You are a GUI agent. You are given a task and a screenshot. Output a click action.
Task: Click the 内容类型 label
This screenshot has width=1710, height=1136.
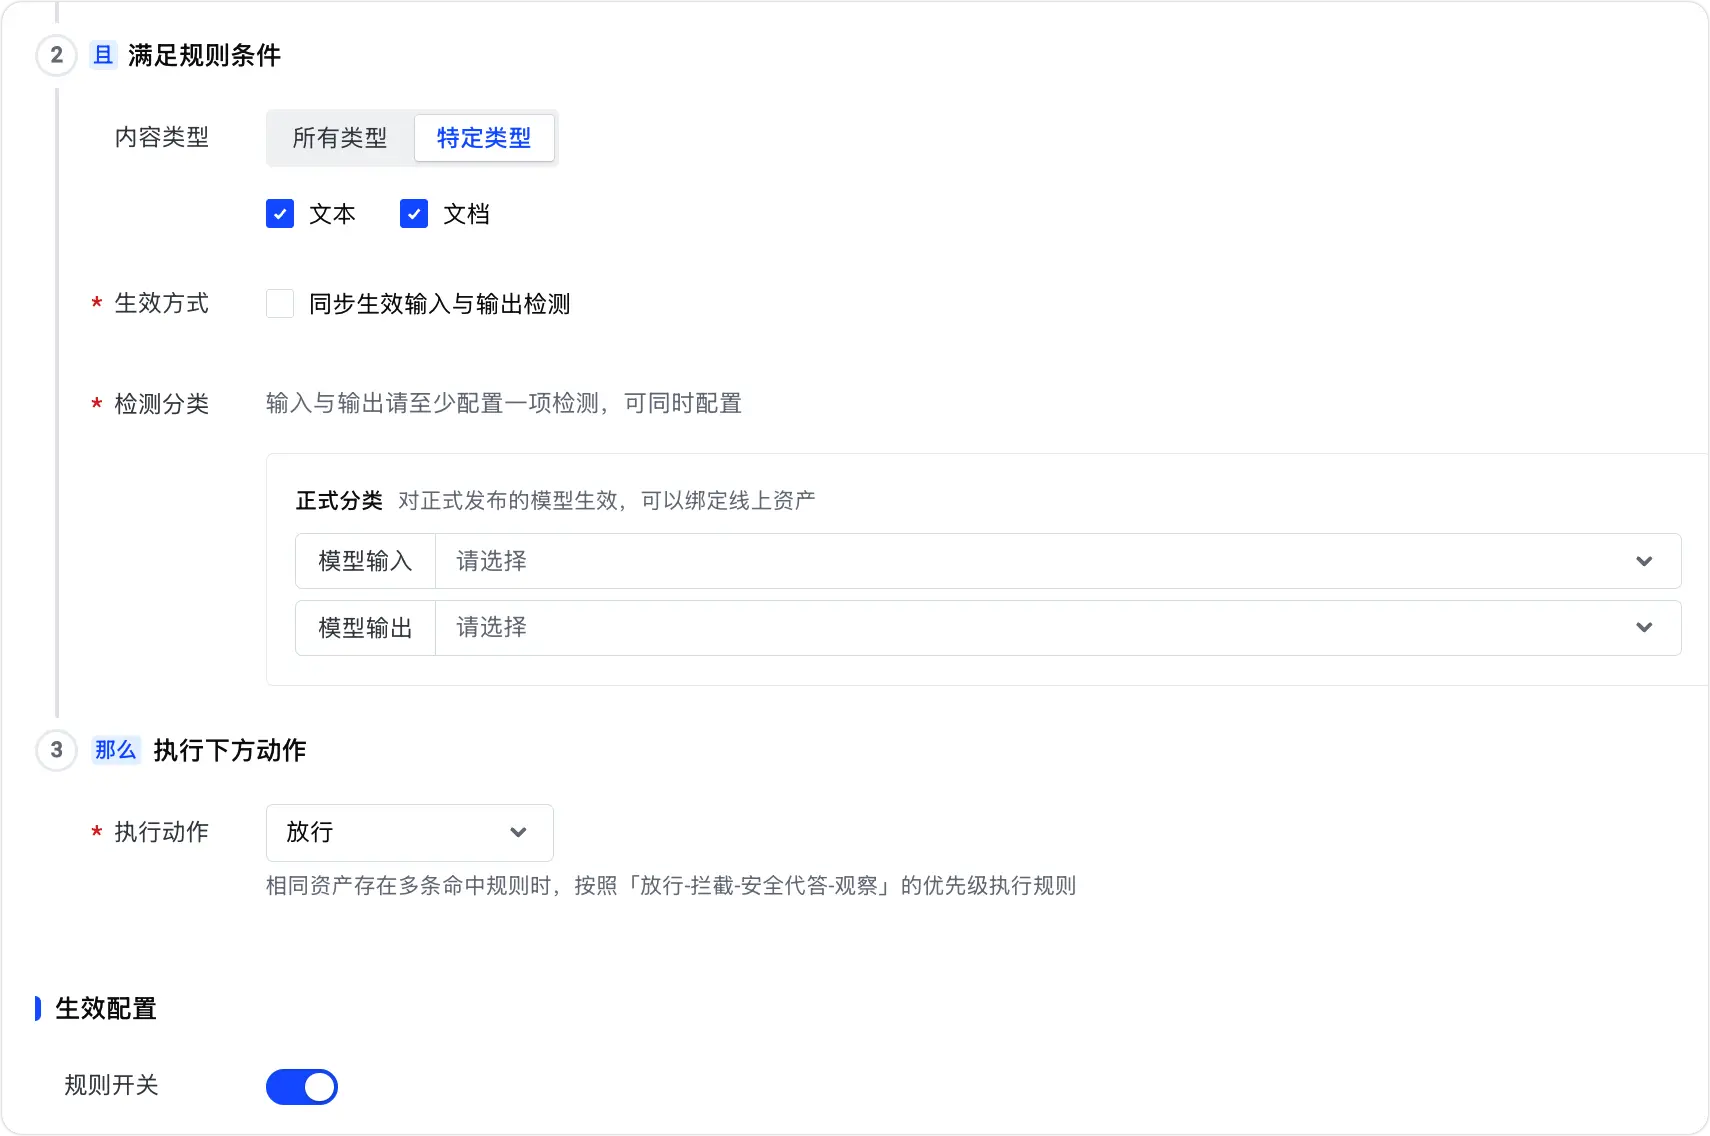162,138
